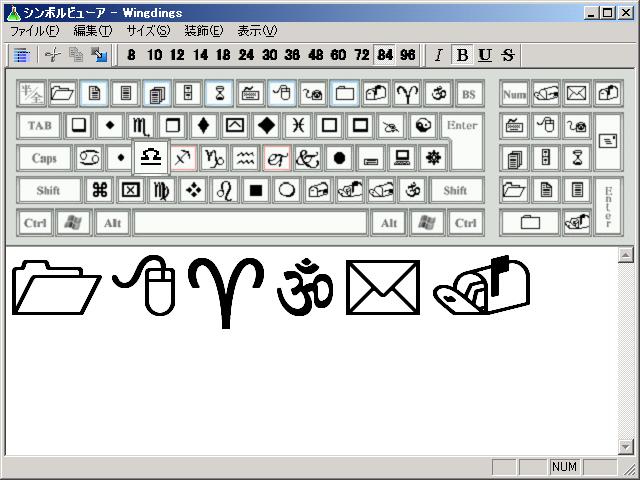Toggle the Caps key
The height and width of the screenshot is (480, 640).
click(44, 158)
